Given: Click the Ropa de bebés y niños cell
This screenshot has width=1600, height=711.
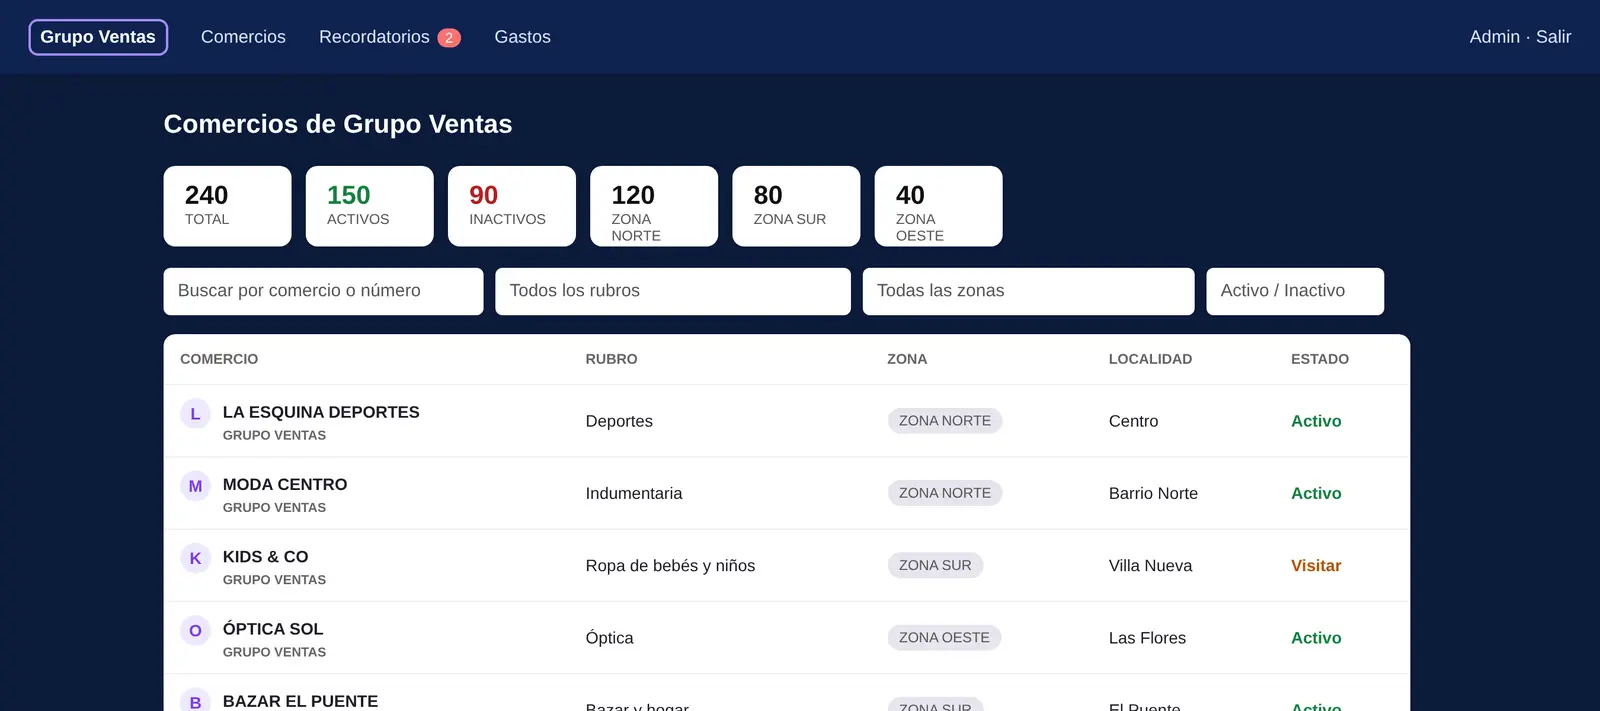Looking at the screenshot, I should [x=670, y=565].
